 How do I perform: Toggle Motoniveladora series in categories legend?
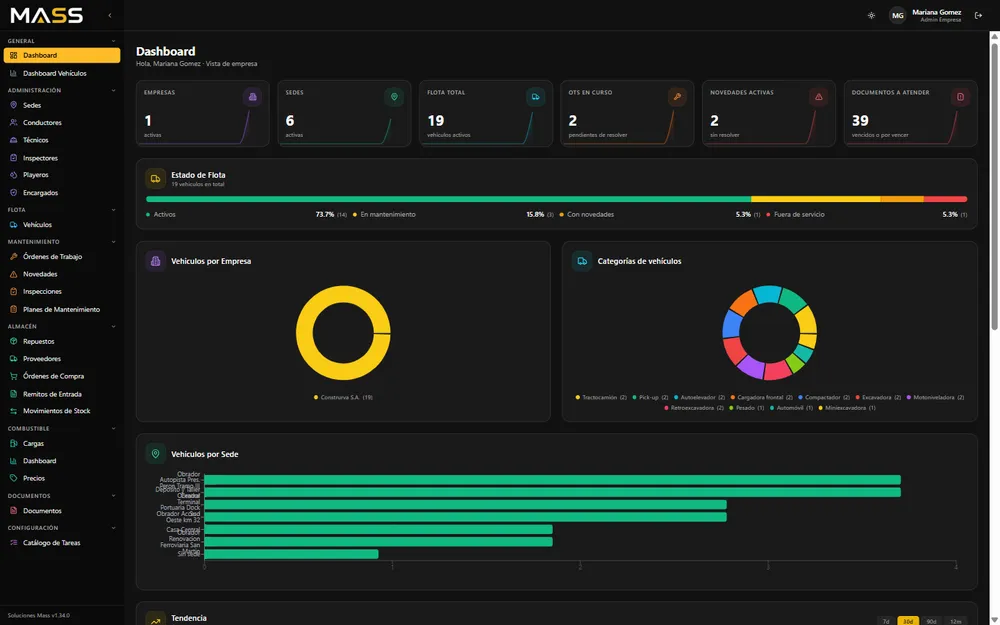[x=935, y=397]
